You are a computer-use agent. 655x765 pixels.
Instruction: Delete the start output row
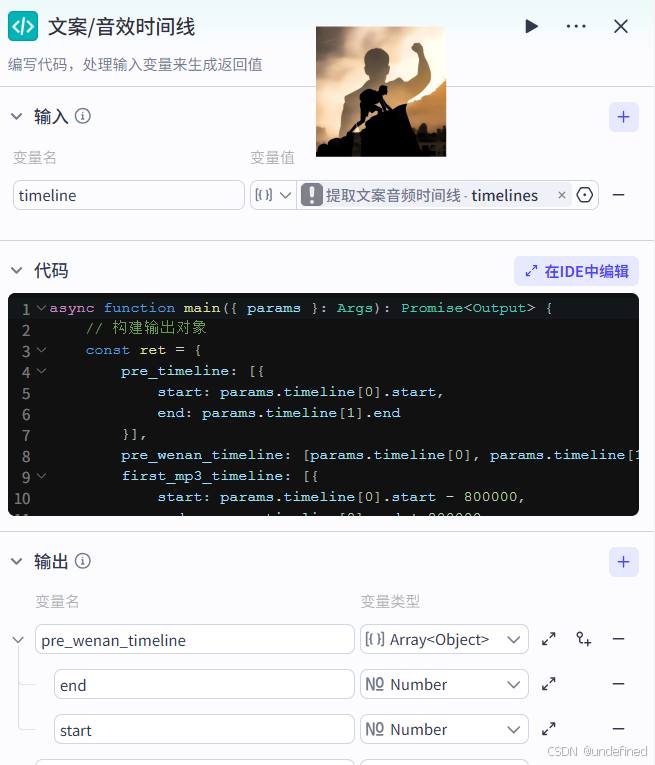tap(618, 729)
